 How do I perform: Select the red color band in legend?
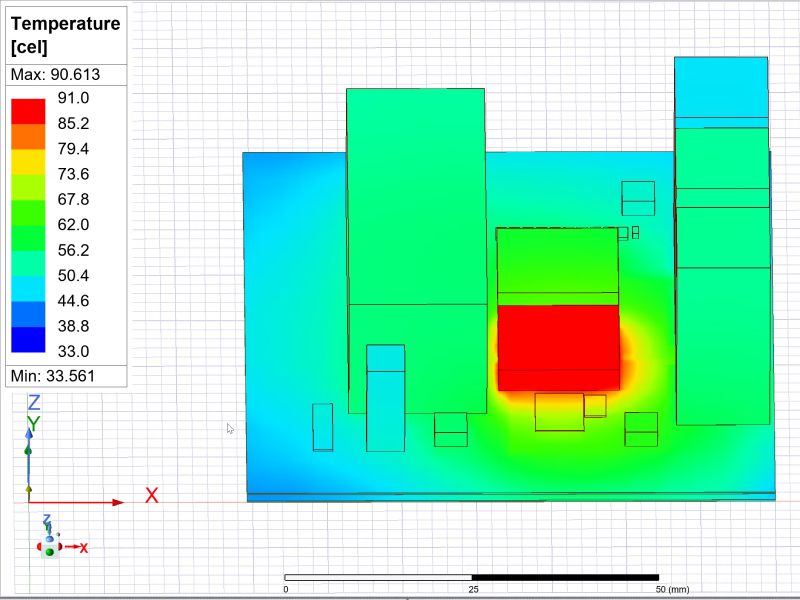tap(28, 110)
